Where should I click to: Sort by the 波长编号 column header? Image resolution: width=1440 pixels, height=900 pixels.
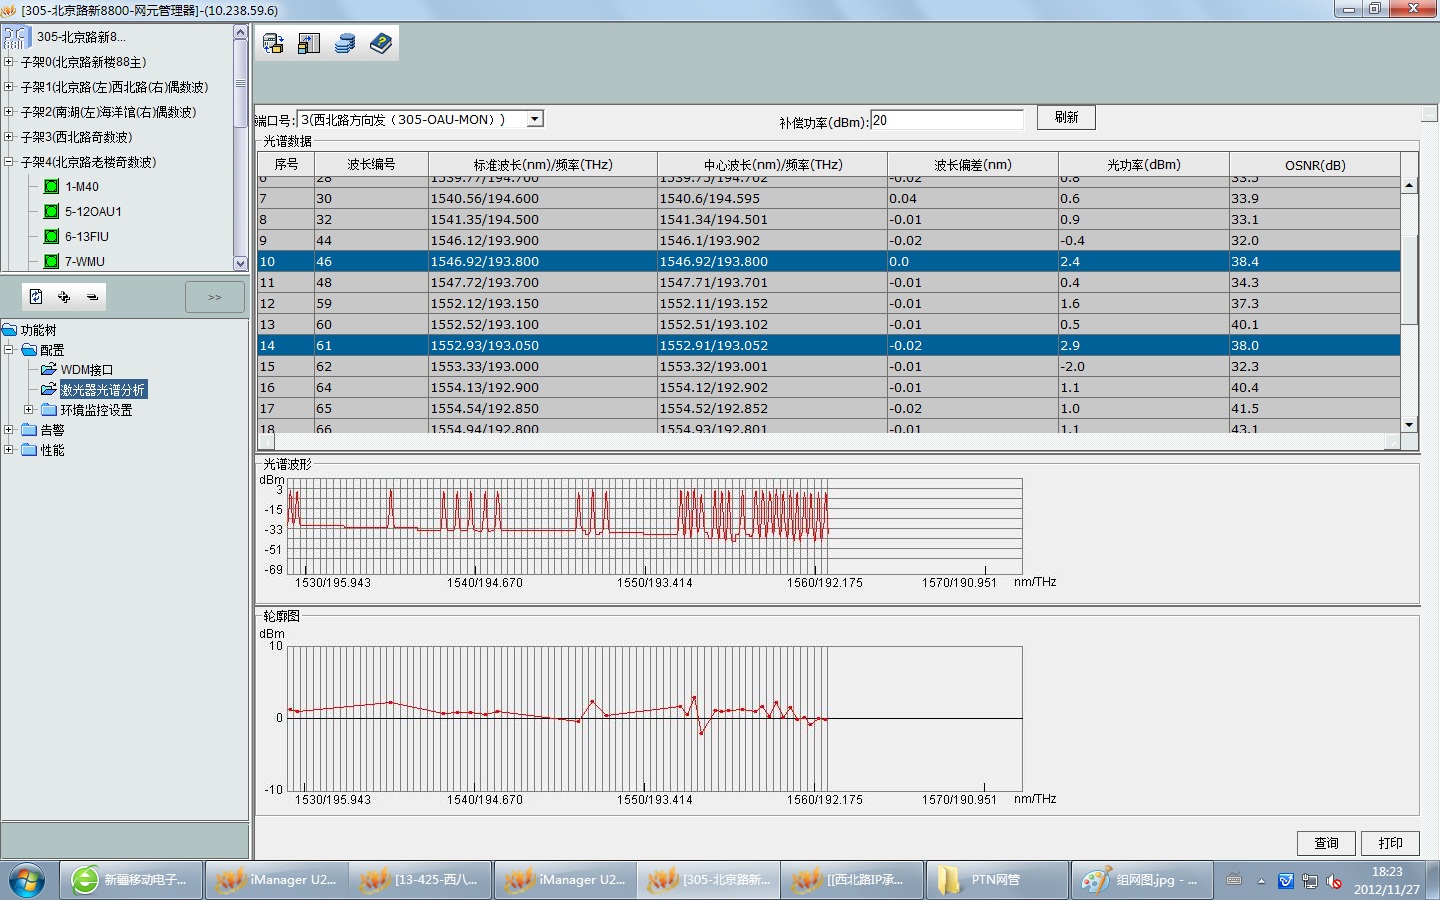coord(371,164)
